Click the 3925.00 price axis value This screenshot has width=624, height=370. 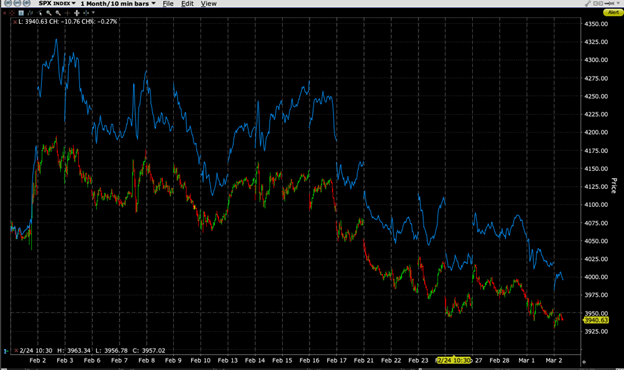click(x=596, y=331)
